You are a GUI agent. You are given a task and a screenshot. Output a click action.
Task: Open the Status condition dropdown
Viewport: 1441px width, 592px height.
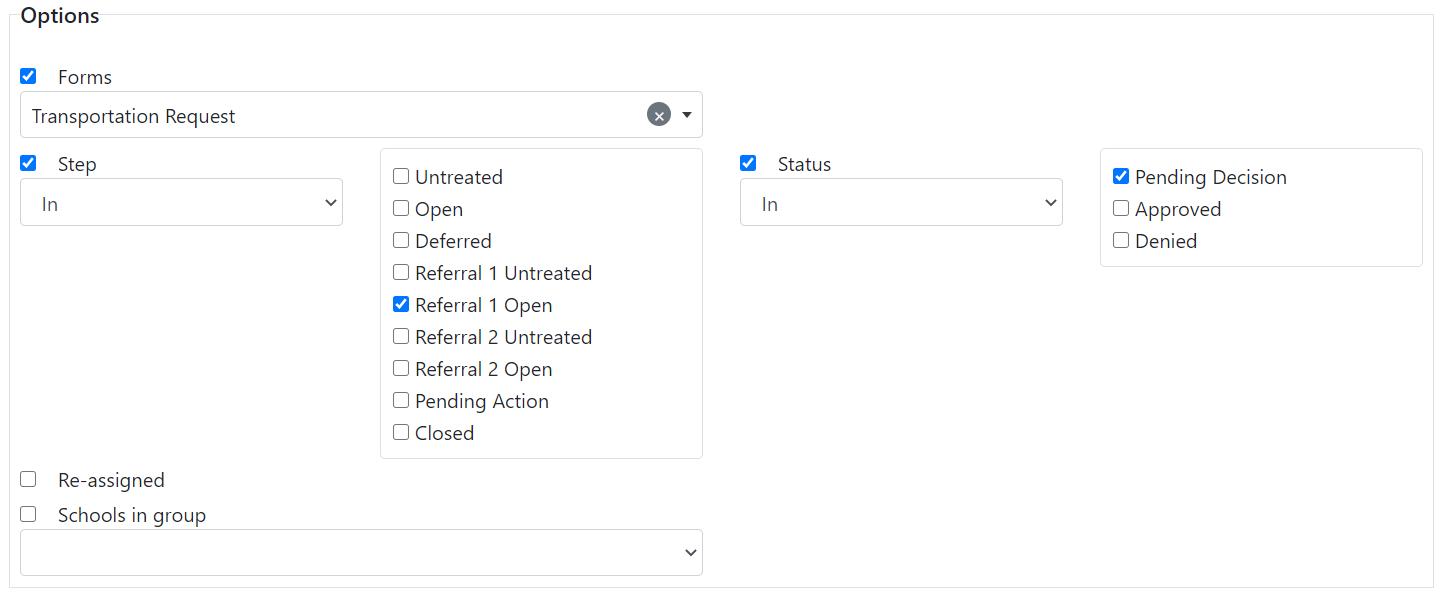[x=900, y=201]
